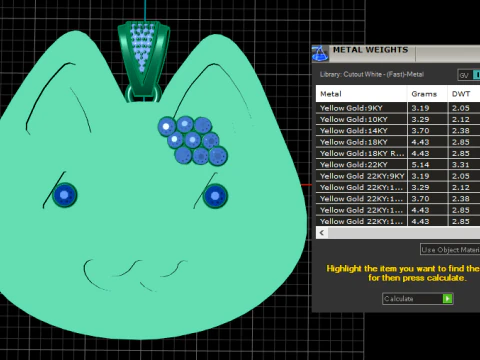Select the Yellow Gold 22KY:9KY row

(398, 176)
